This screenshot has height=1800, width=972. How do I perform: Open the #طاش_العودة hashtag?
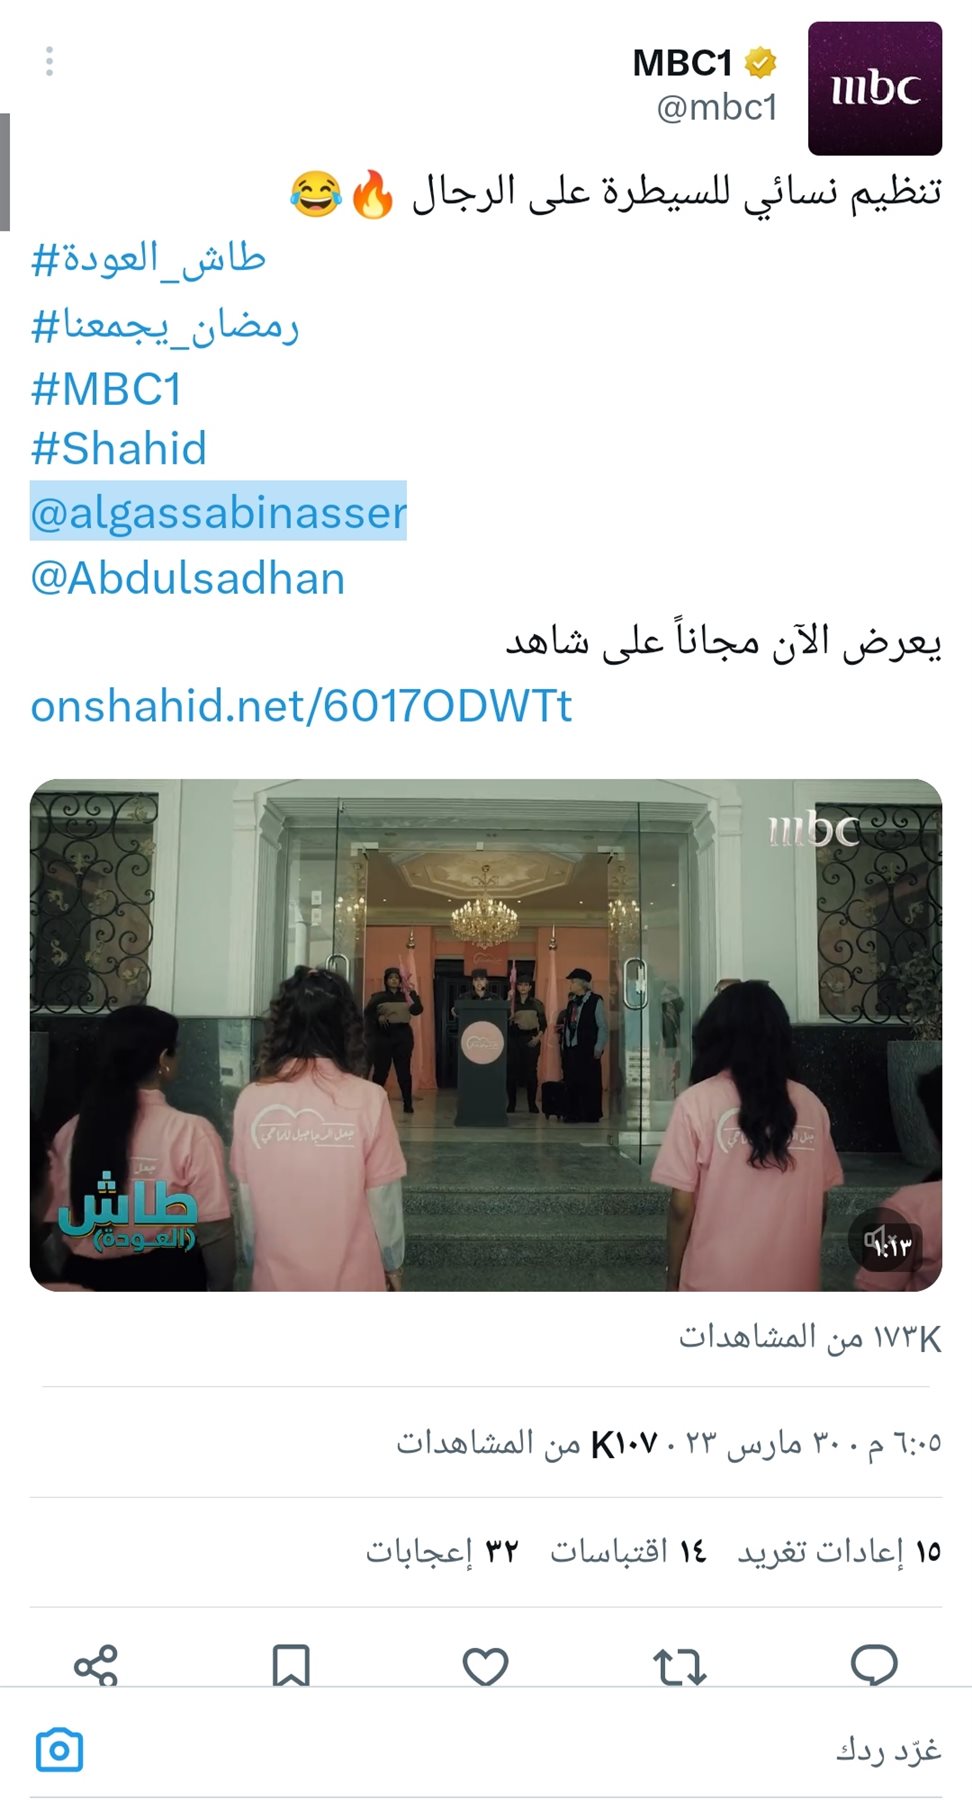pyautogui.click(x=148, y=259)
